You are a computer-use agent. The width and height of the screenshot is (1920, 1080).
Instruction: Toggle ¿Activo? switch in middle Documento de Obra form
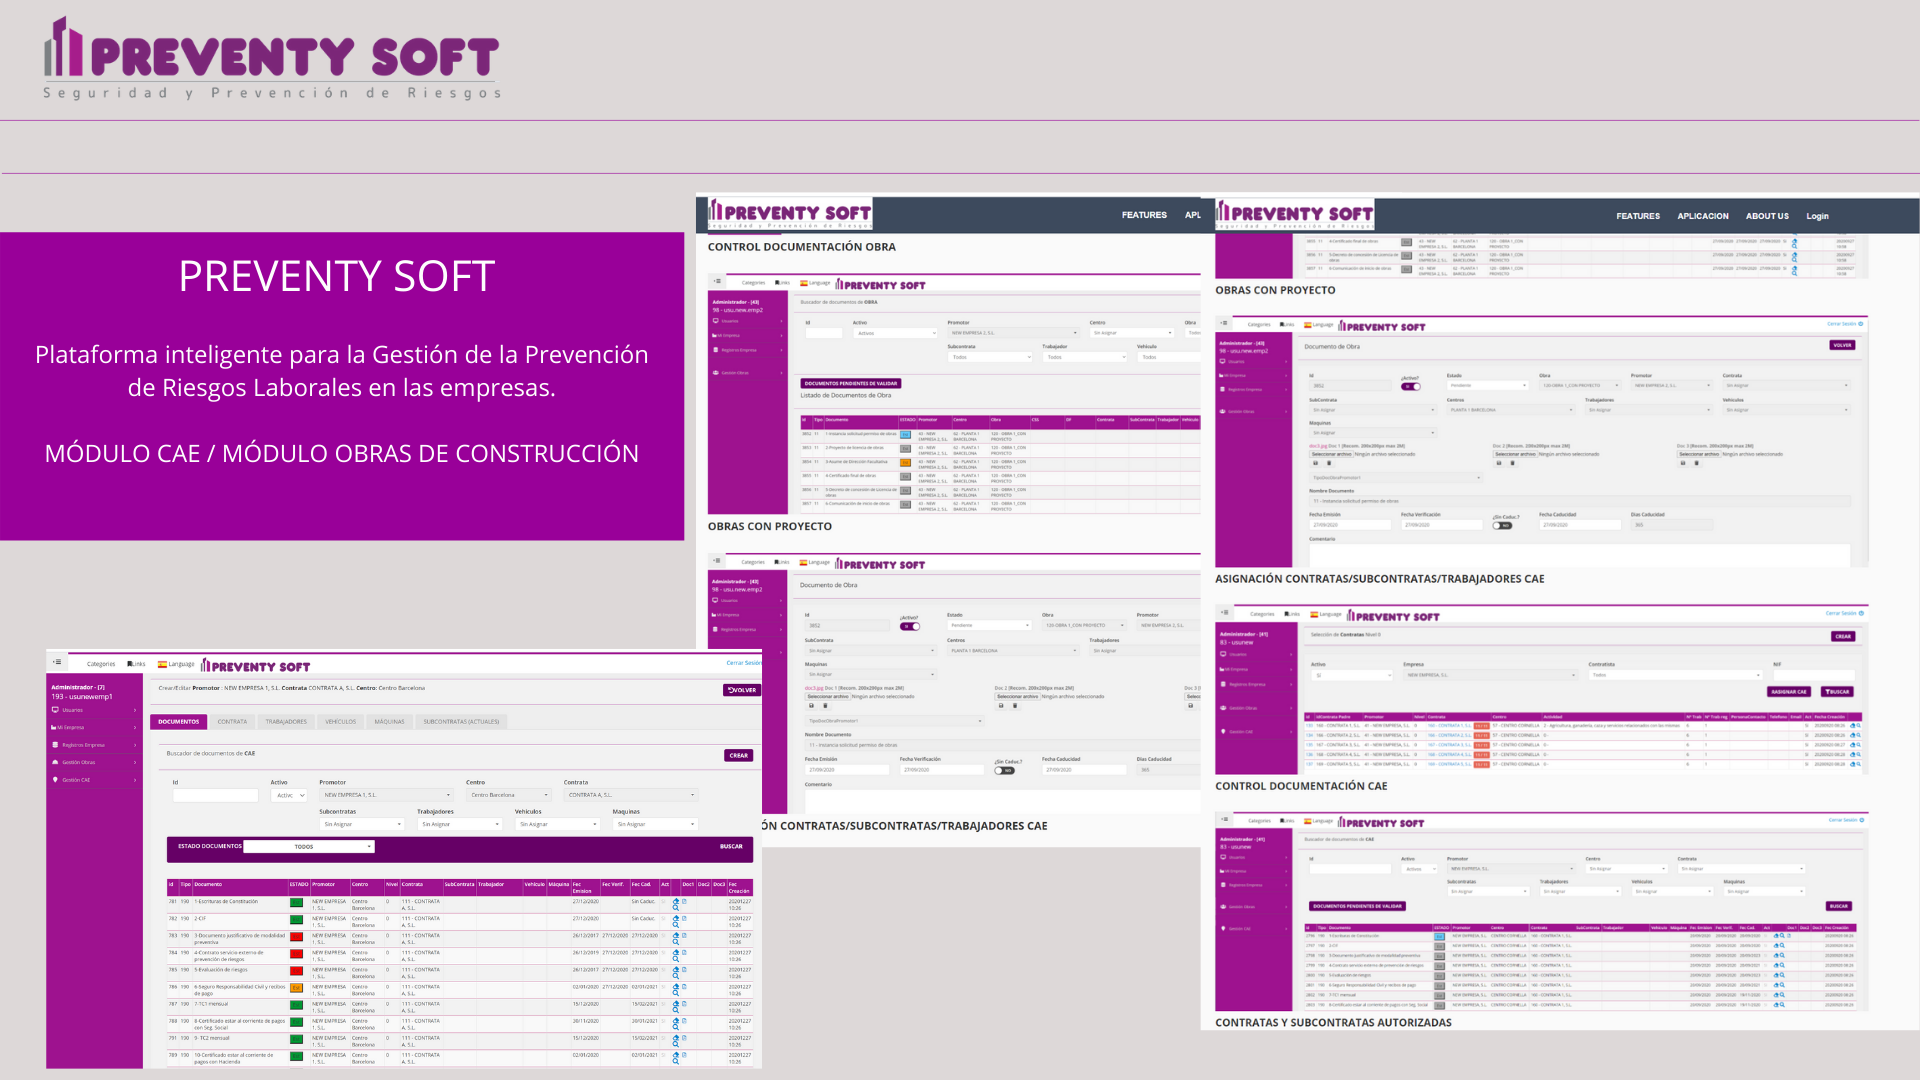pyautogui.click(x=910, y=626)
